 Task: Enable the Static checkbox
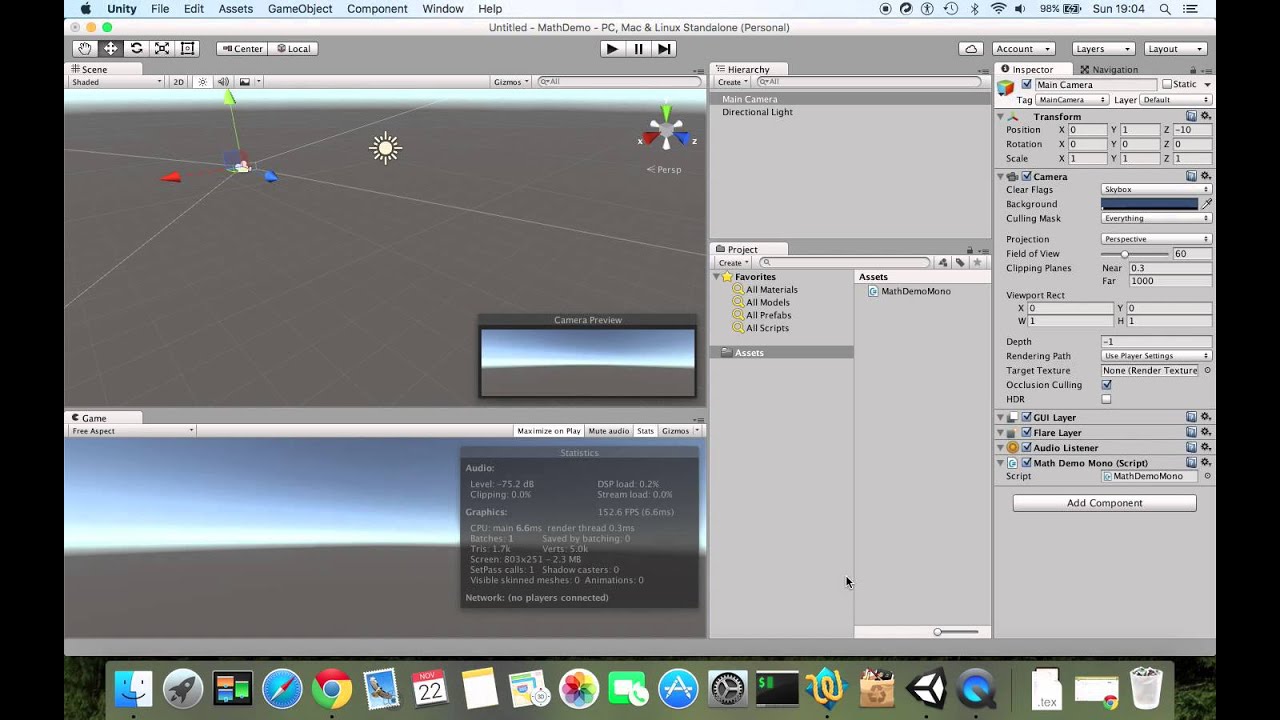(1165, 85)
